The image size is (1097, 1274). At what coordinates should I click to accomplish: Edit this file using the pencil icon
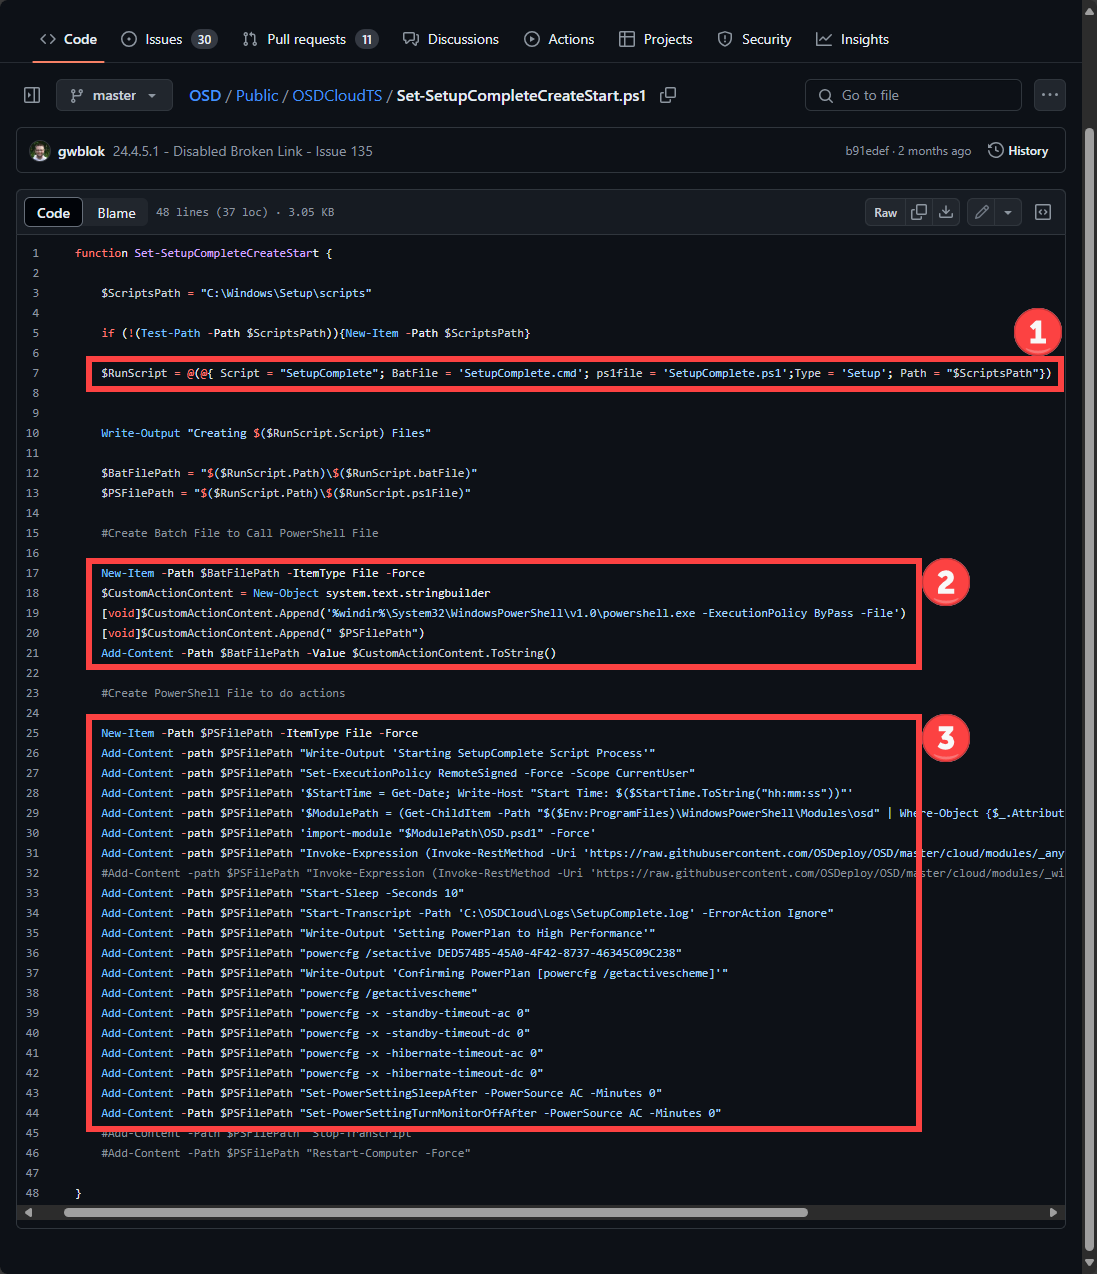tap(981, 212)
